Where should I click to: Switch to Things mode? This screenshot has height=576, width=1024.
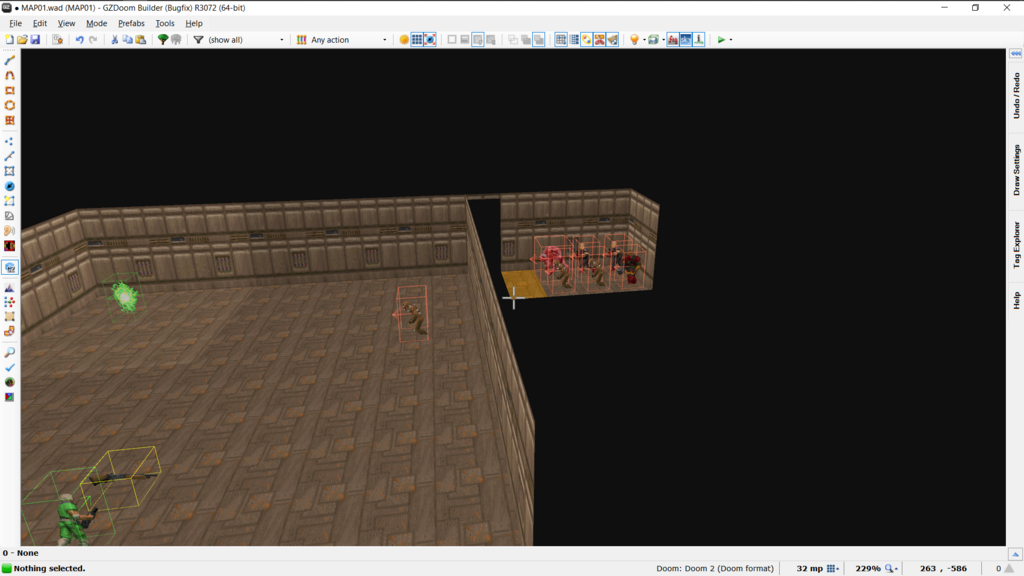(9, 186)
